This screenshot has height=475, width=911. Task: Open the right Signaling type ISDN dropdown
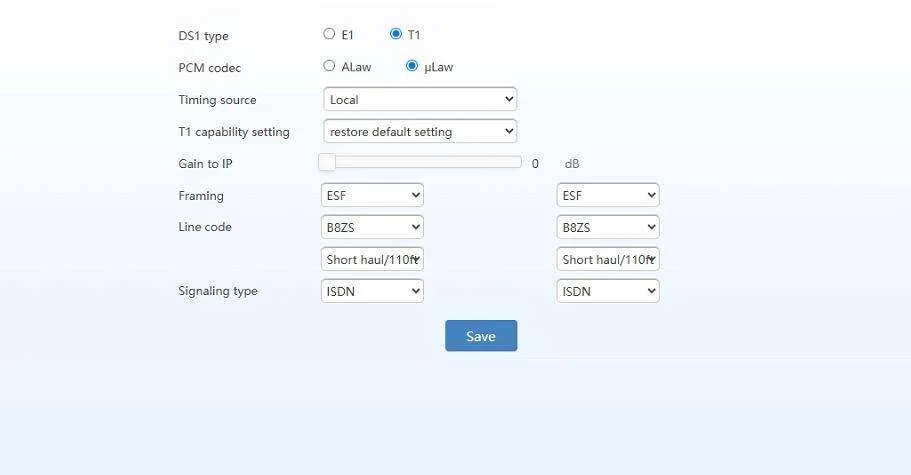[x=608, y=291]
